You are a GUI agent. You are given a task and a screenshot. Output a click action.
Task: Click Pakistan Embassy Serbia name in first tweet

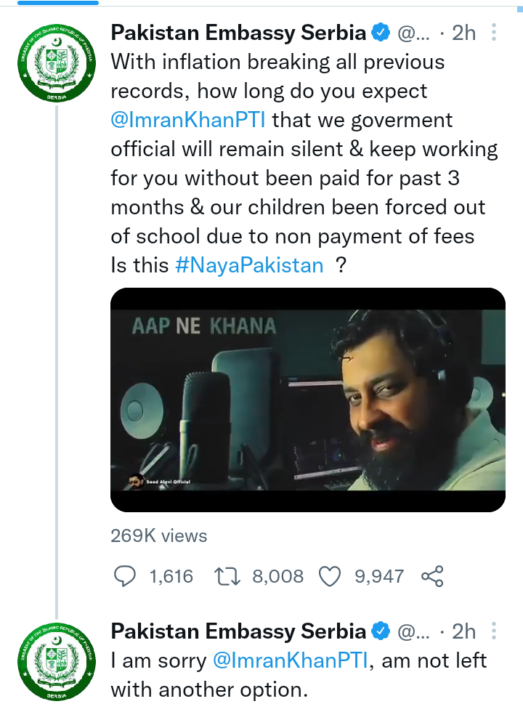238,33
